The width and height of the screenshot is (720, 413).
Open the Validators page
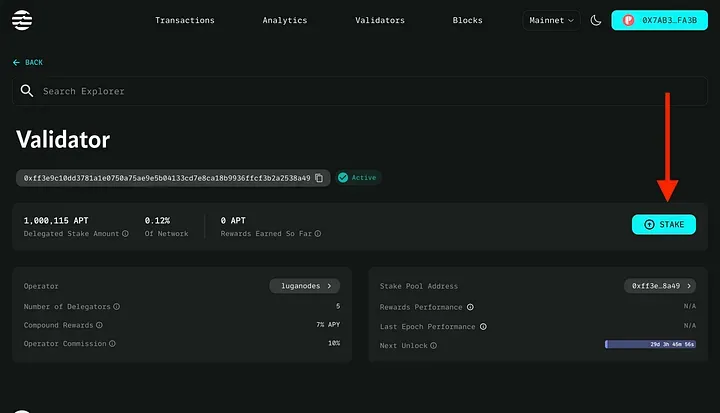tap(380, 20)
